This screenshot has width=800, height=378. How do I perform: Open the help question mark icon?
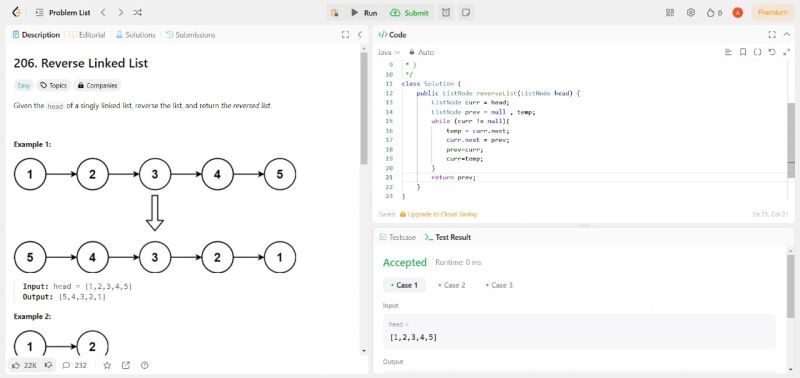click(144, 365)
